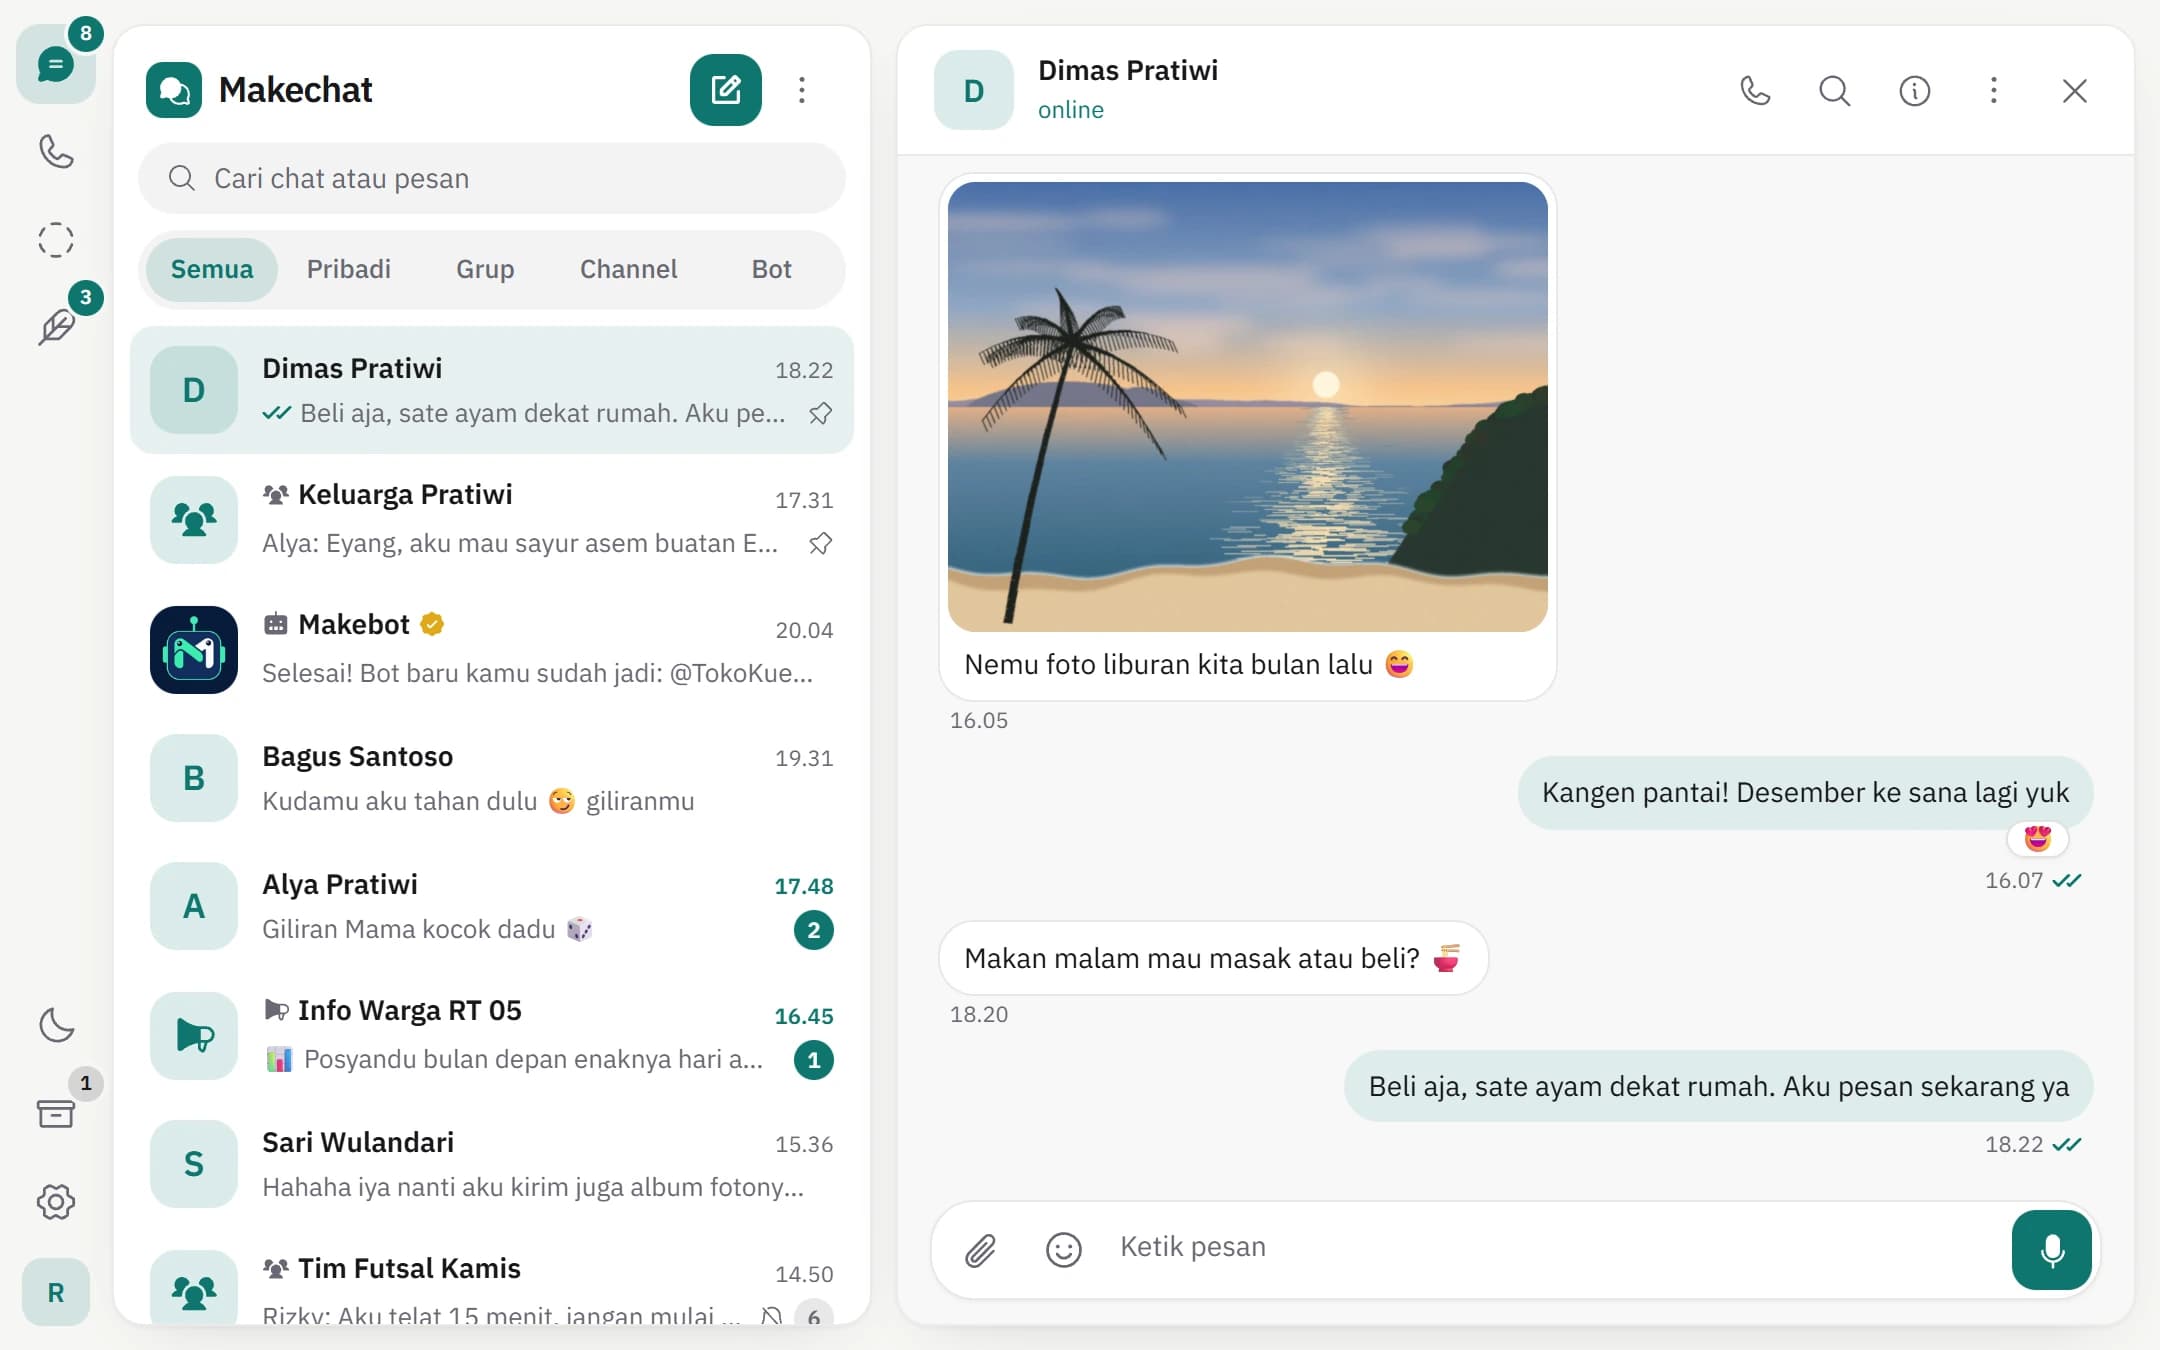Click the heart-eyes reaction on the message
Screen dimensions: 2160x1350
pos(2038,838)
